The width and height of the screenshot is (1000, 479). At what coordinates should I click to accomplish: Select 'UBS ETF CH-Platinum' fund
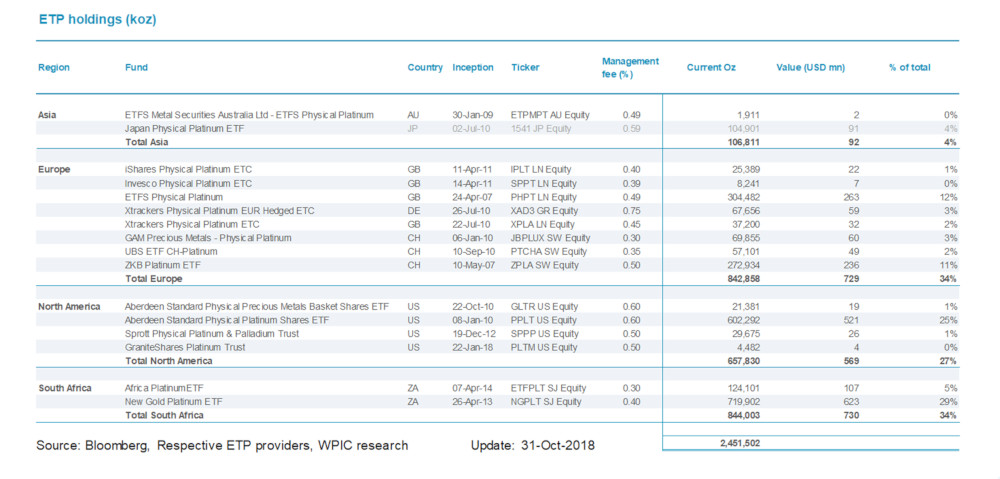click(171, 251)
